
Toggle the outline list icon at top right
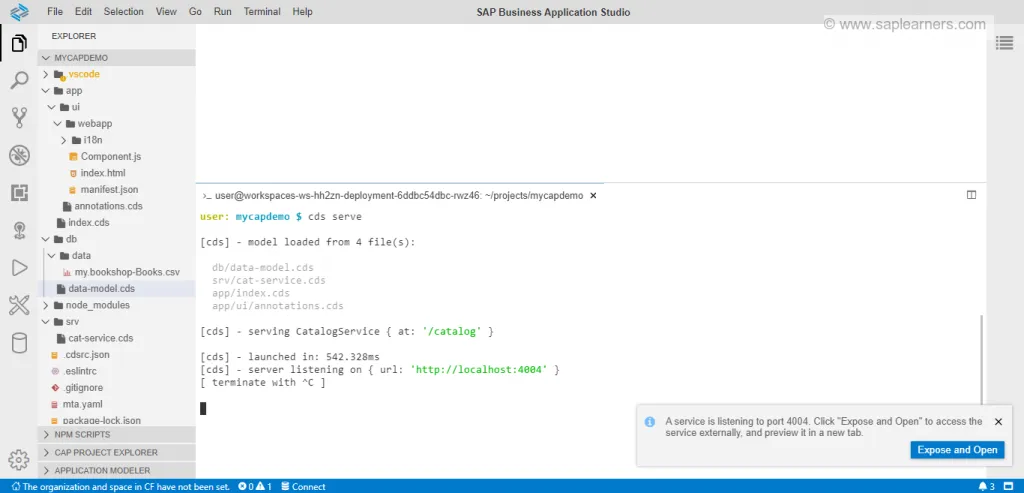(1004, 43)
